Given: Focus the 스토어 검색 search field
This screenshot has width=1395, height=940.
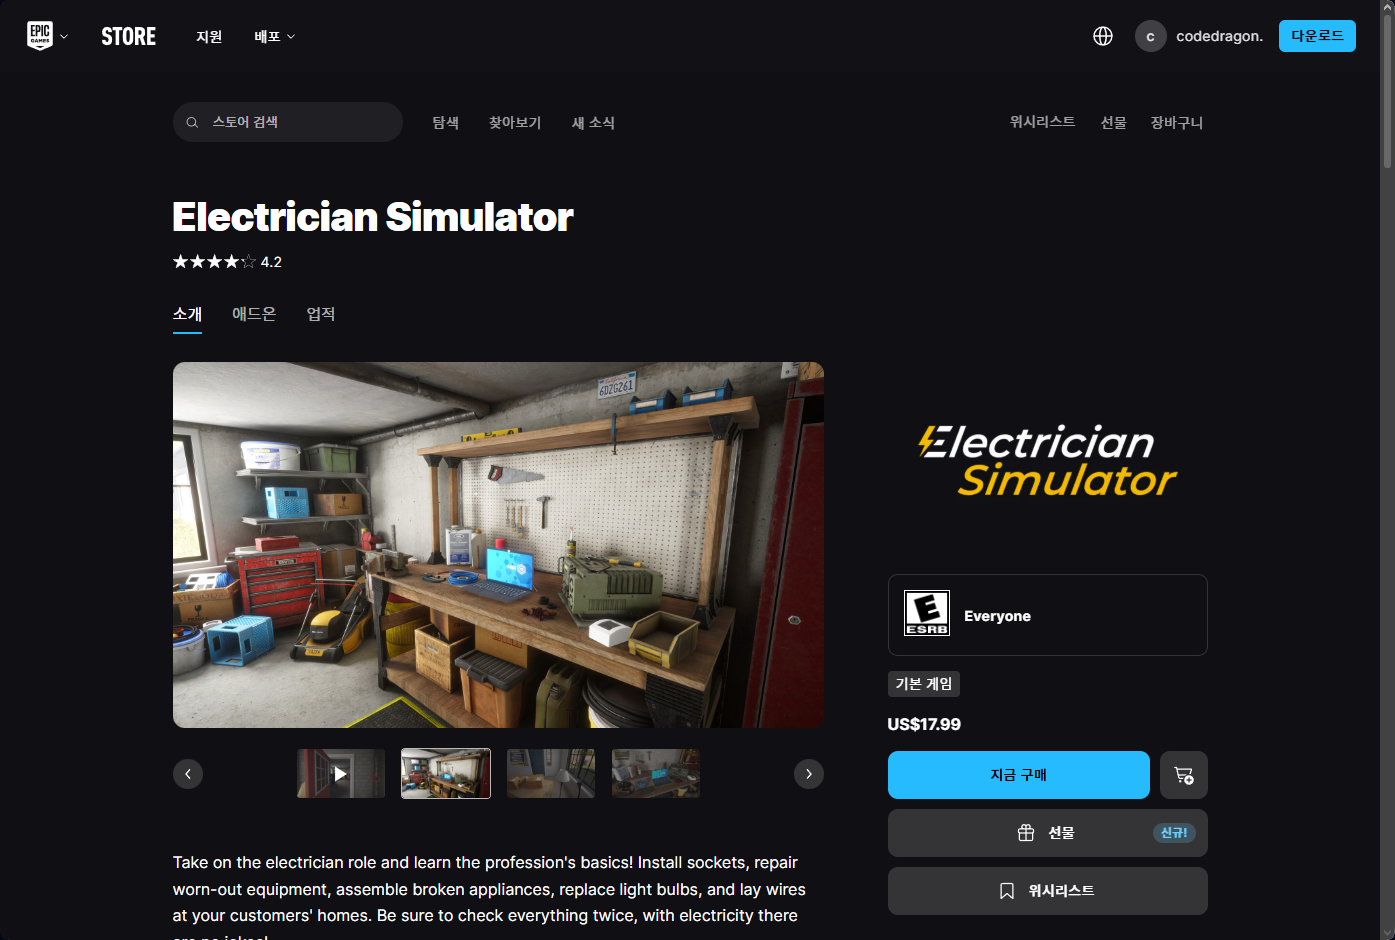Looking at the screenshot, I should tap(288, 122).
